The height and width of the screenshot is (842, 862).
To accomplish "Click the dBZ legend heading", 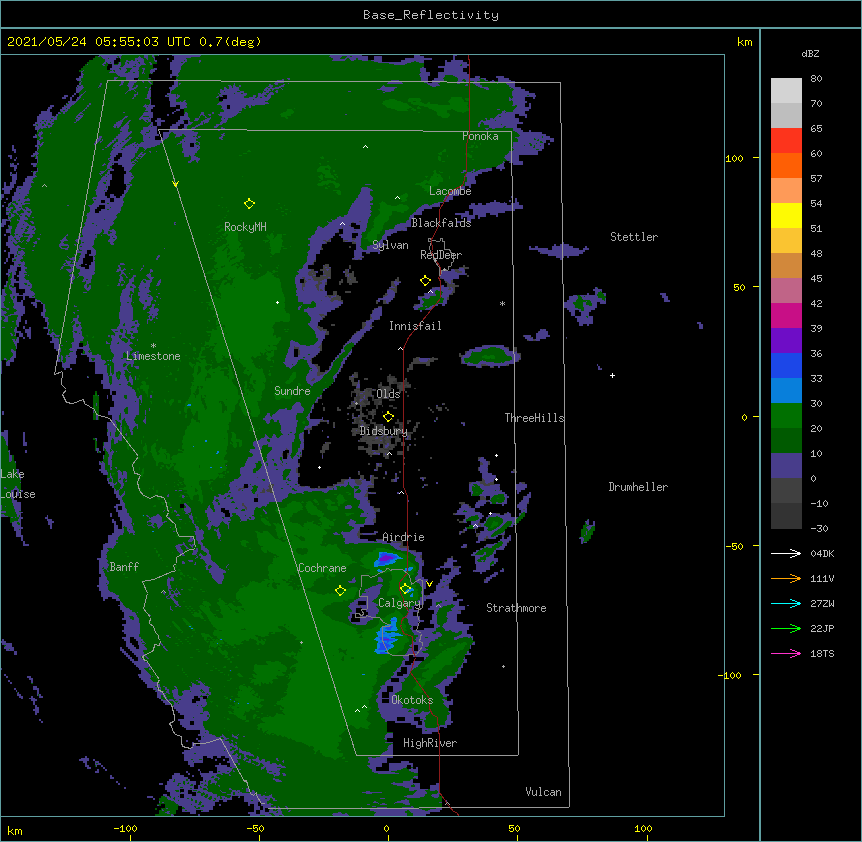I will tap(810, 53).
